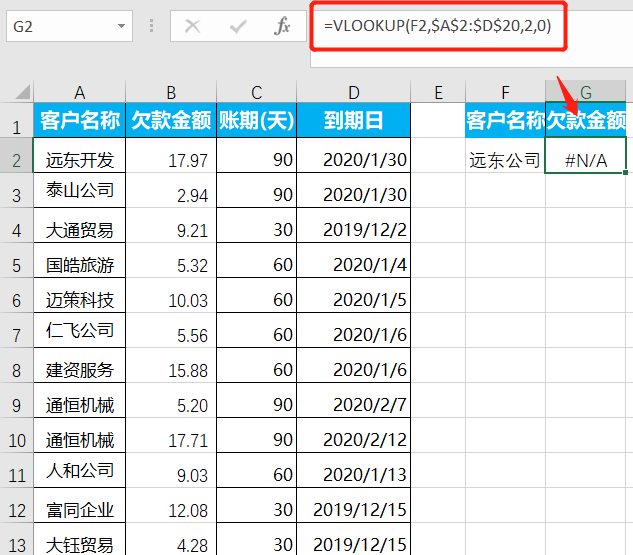633x555 pixels.
Task: Select cell 人和公司
Action: (x=80, y=470)
